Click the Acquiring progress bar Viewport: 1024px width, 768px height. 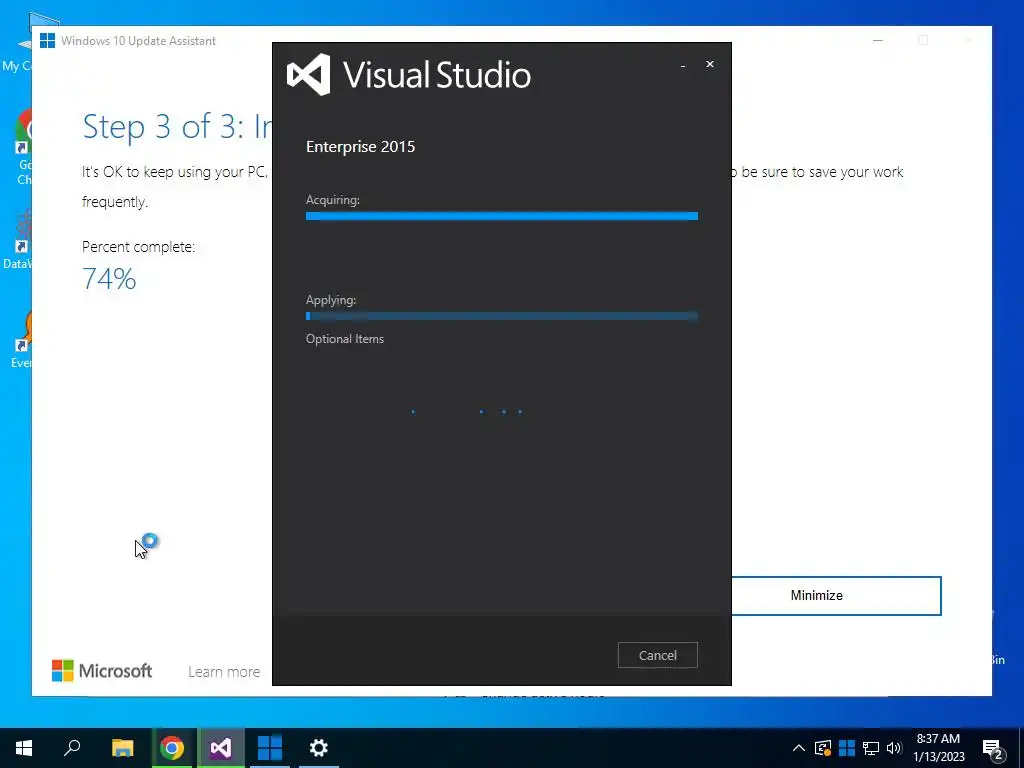[x=502, y=216]
